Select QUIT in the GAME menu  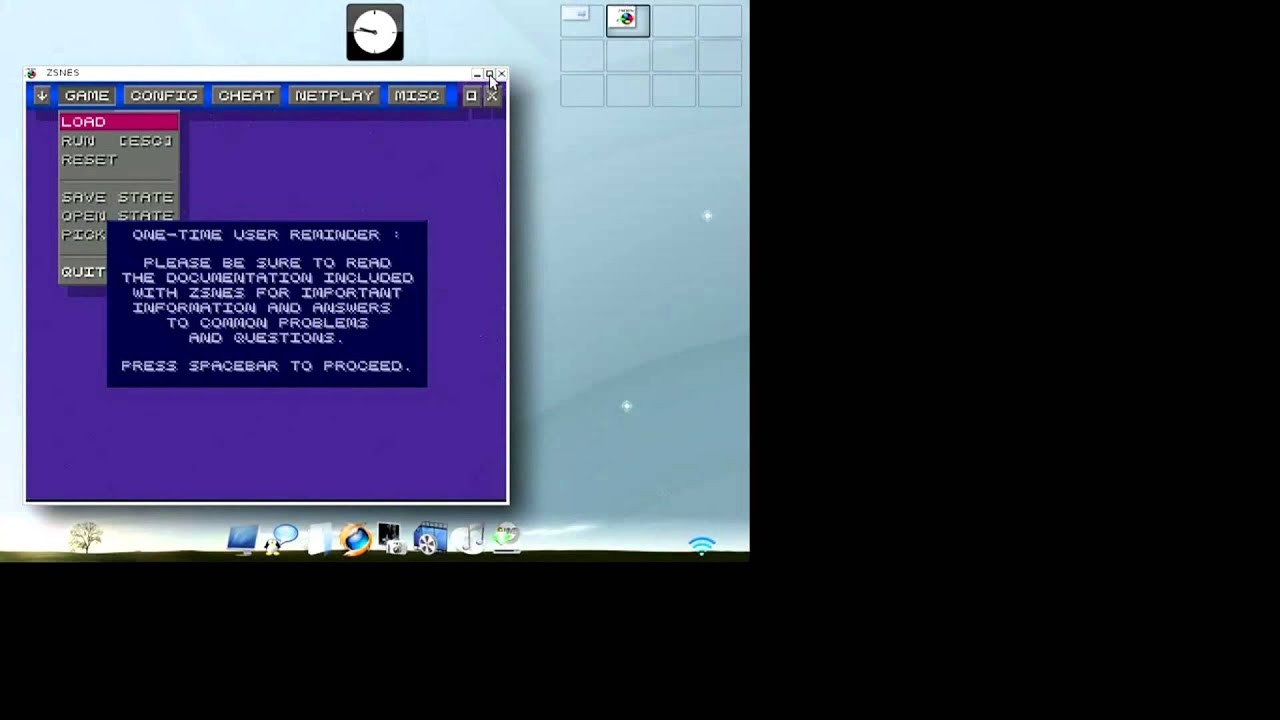[83, 272]
